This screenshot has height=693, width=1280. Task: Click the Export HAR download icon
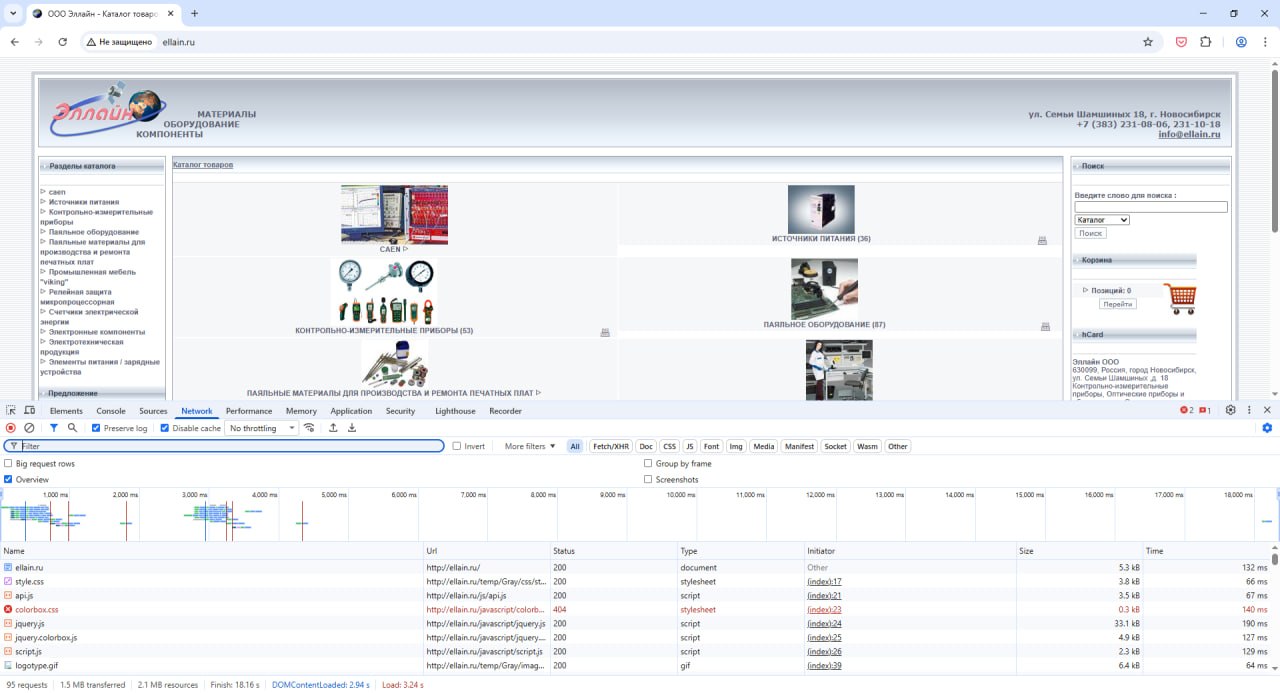(x=352, y=428)
